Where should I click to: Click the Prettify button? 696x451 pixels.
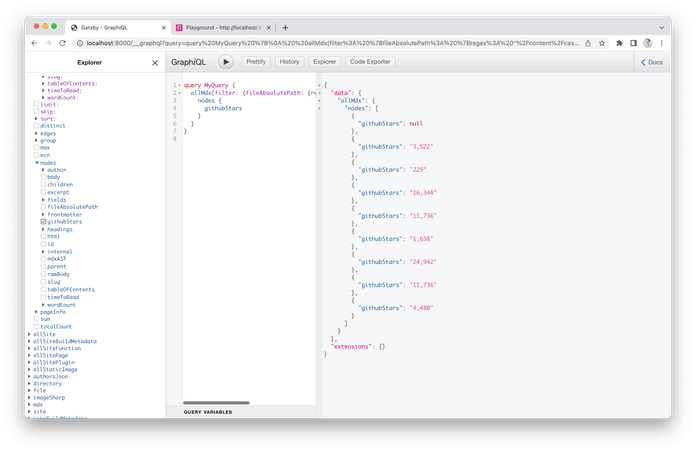(x=255, y=62)
